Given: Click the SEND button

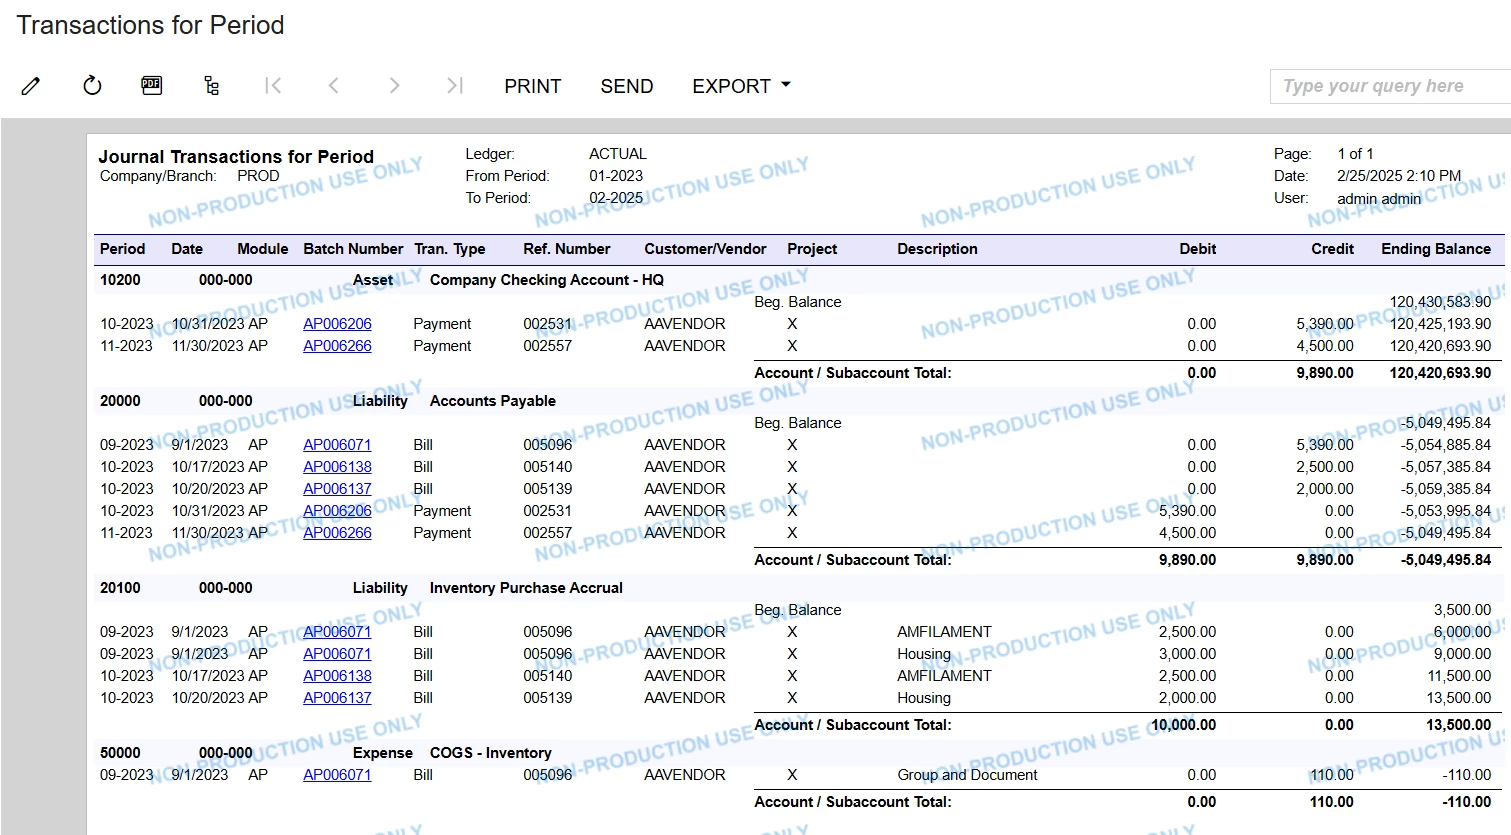Looking at the screenshot, I should pos(627,86).
